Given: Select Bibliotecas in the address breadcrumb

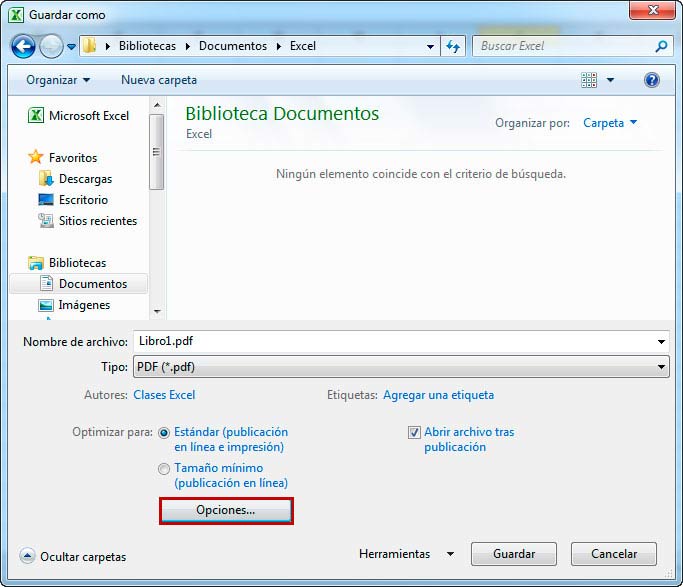Looking at the screenshot, I should [147, 46].
